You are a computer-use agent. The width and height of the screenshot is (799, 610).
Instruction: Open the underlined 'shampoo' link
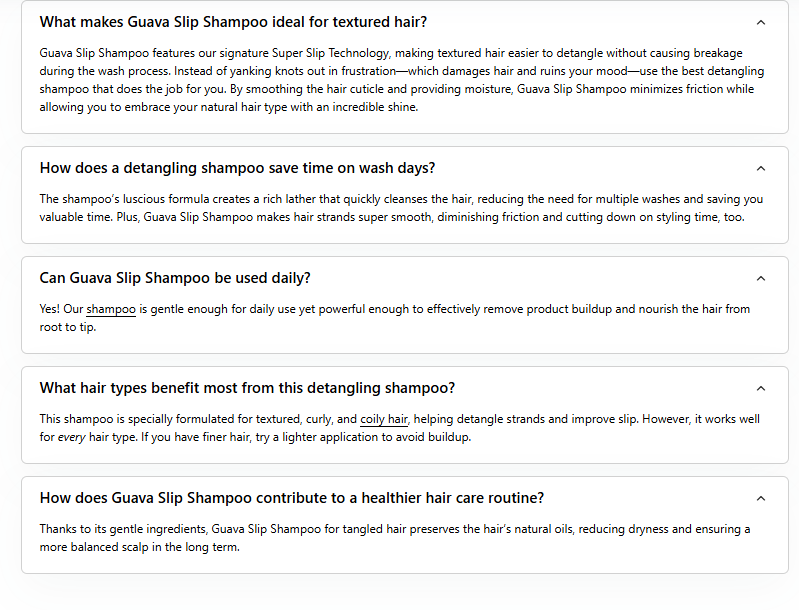tap(111, 310)
